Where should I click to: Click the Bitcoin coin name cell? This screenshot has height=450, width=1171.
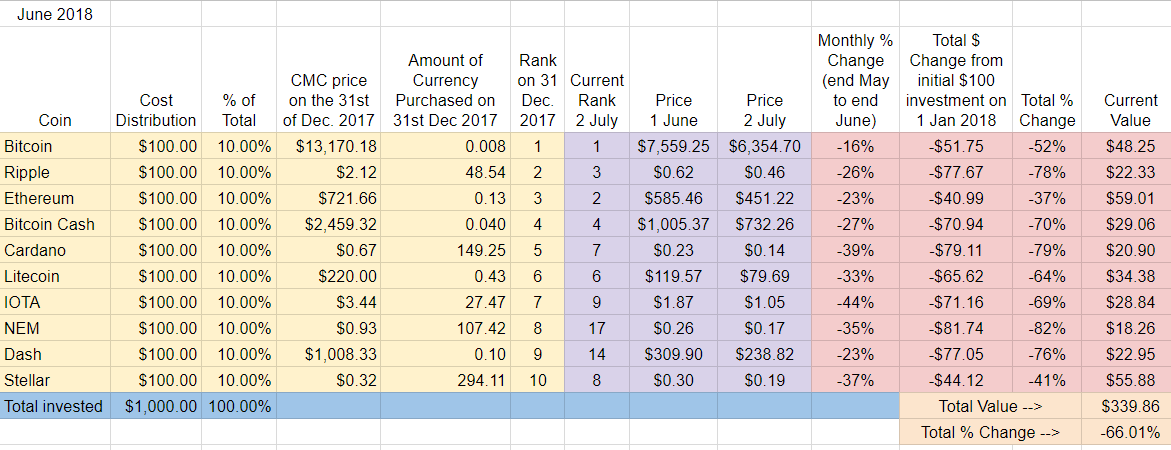click(x=55, y=147)
